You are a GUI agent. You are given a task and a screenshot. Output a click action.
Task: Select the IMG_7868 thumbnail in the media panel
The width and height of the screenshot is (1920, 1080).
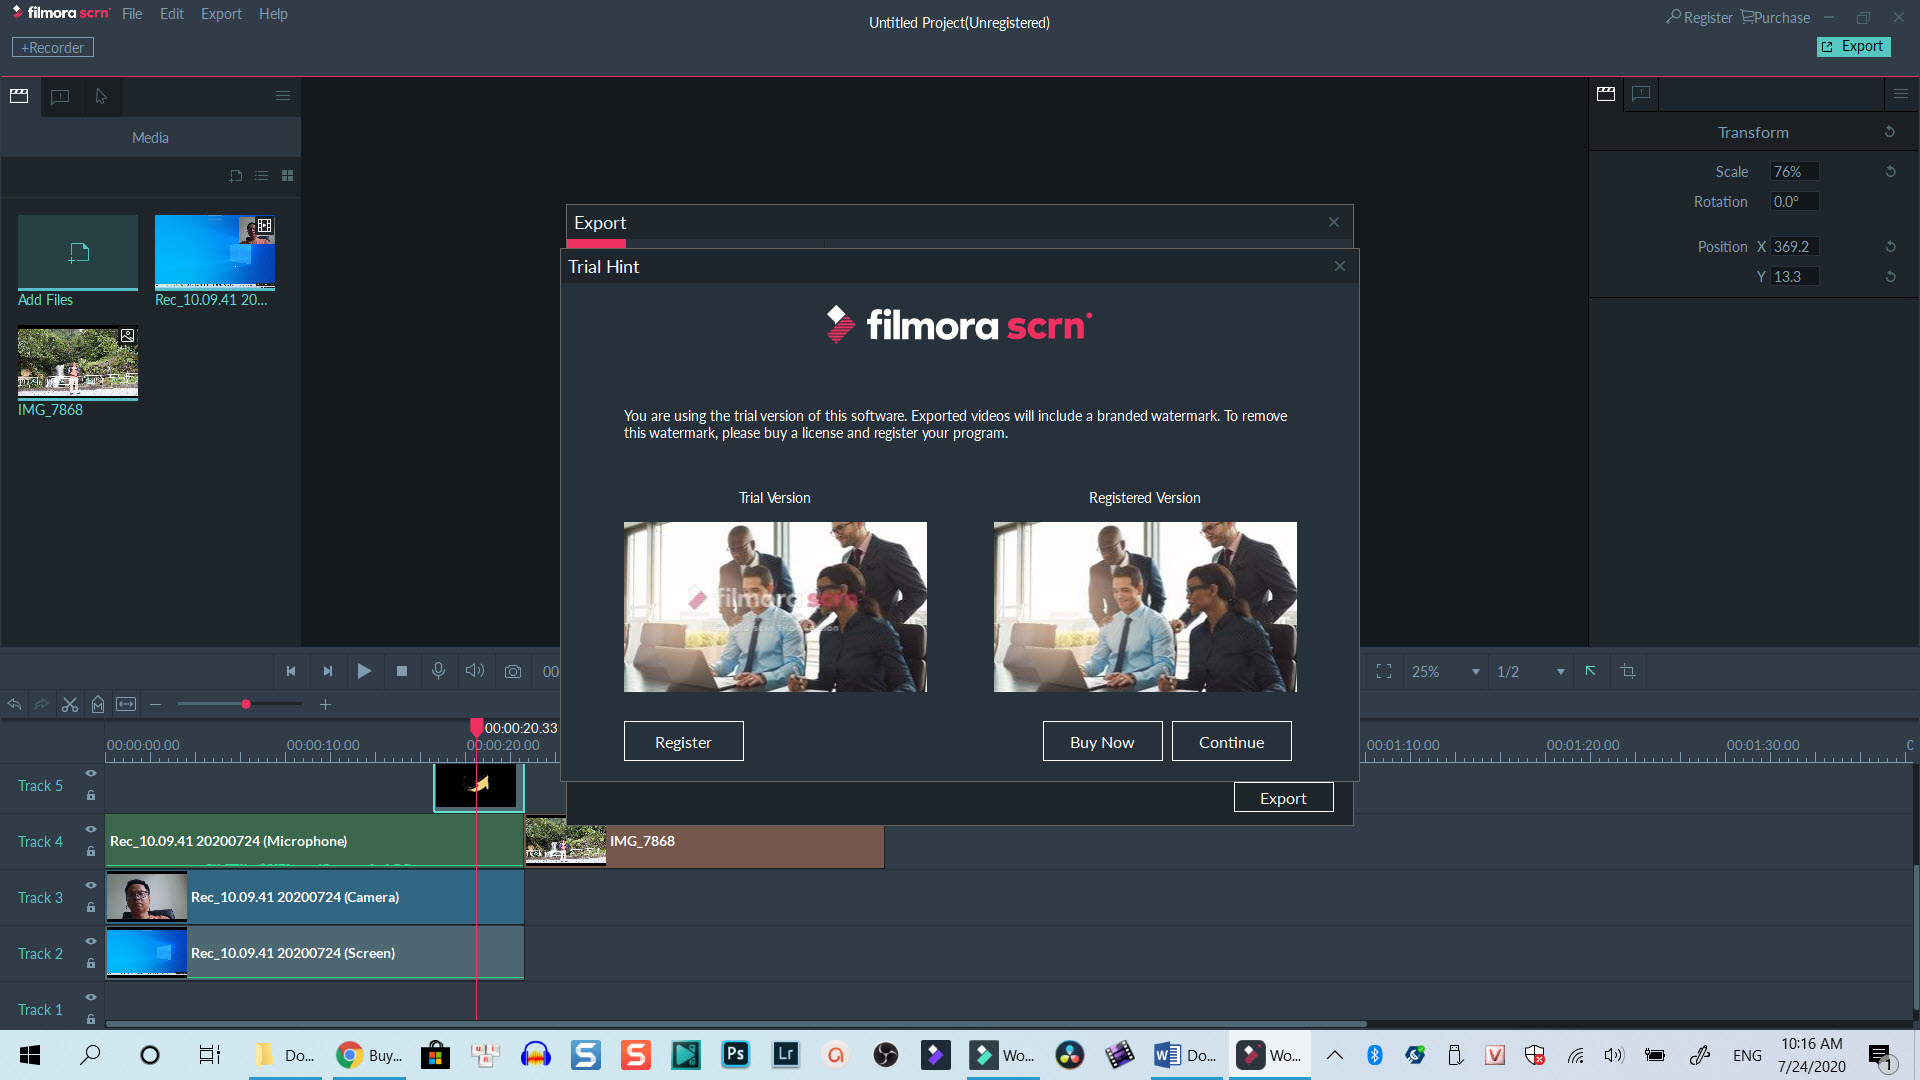point(77,361)
